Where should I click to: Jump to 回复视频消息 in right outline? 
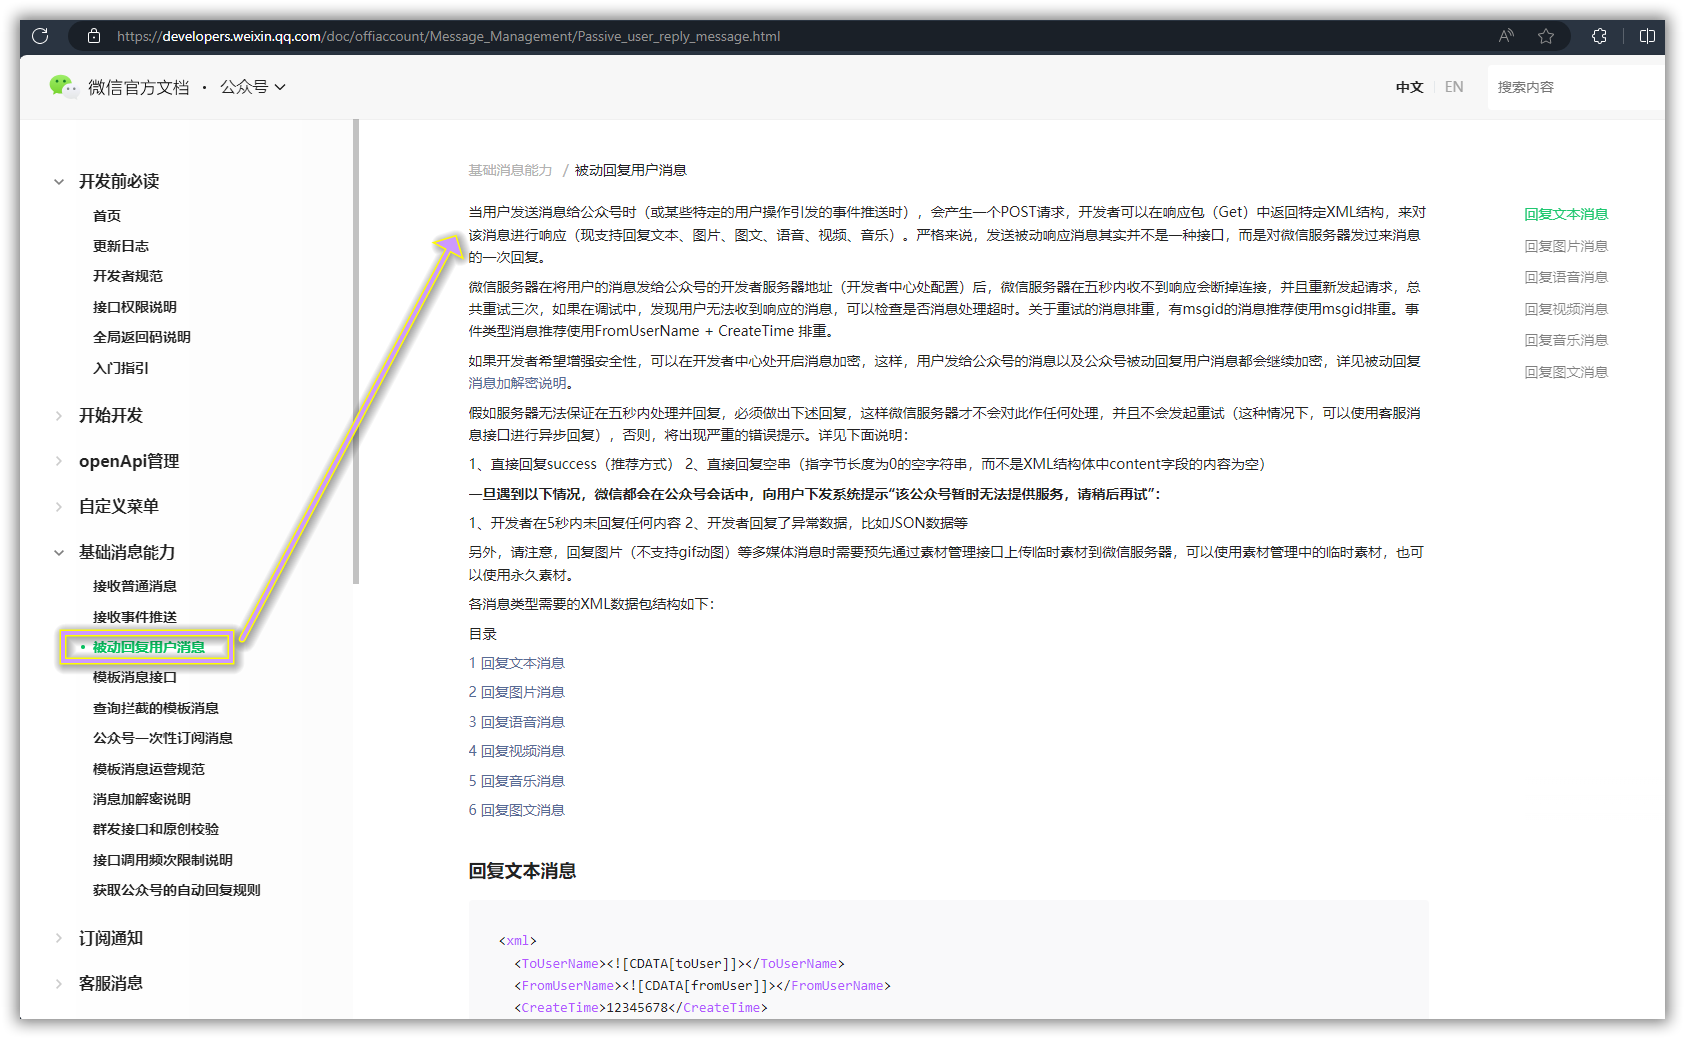point(1566,309)
